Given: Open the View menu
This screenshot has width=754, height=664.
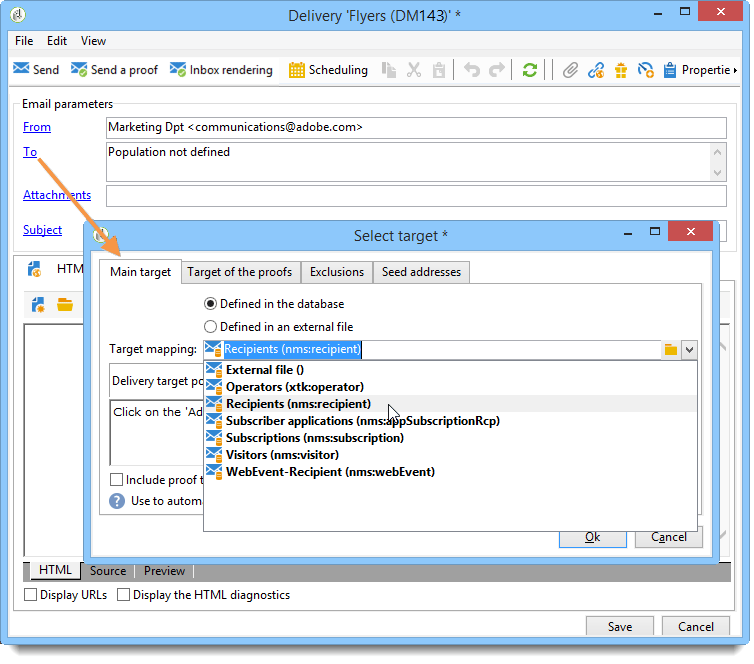Looking at the screenshot, I should tap(93, 41).
